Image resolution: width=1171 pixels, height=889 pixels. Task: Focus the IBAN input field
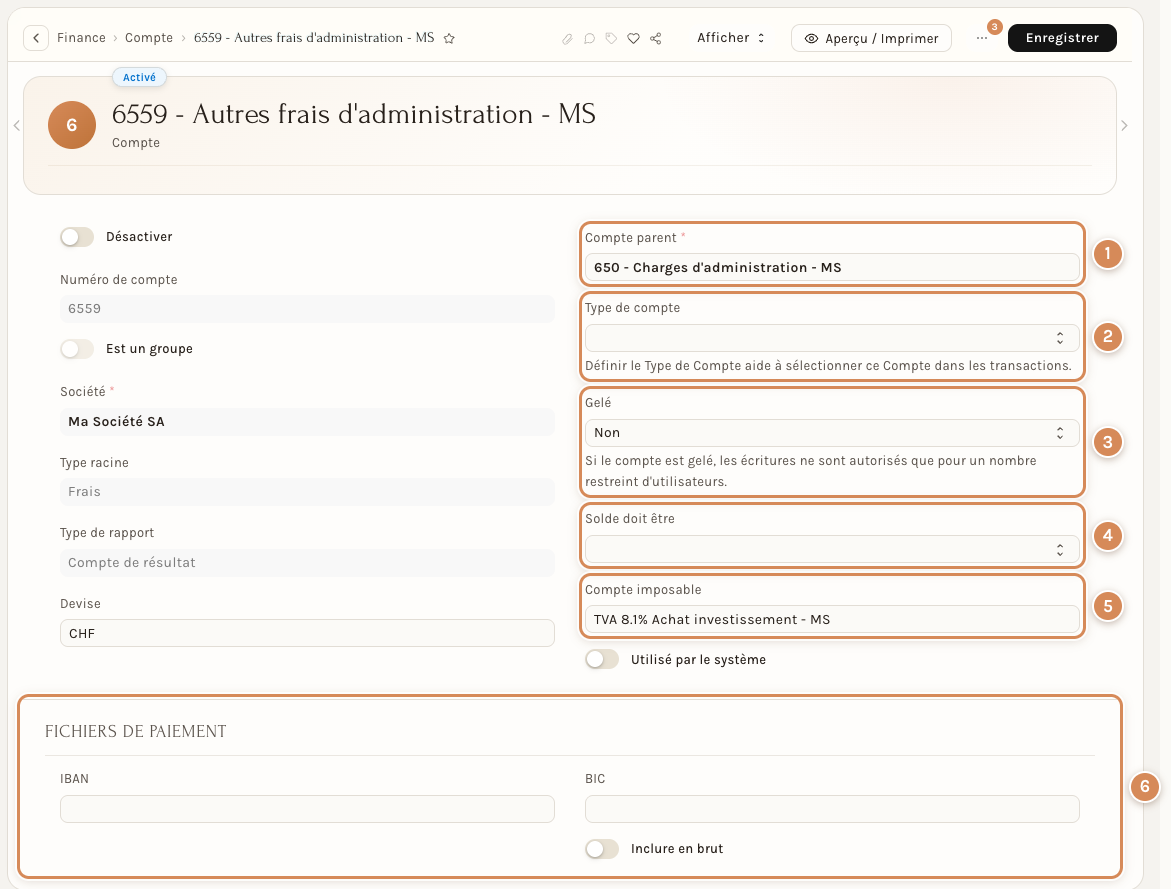point(307,809)
